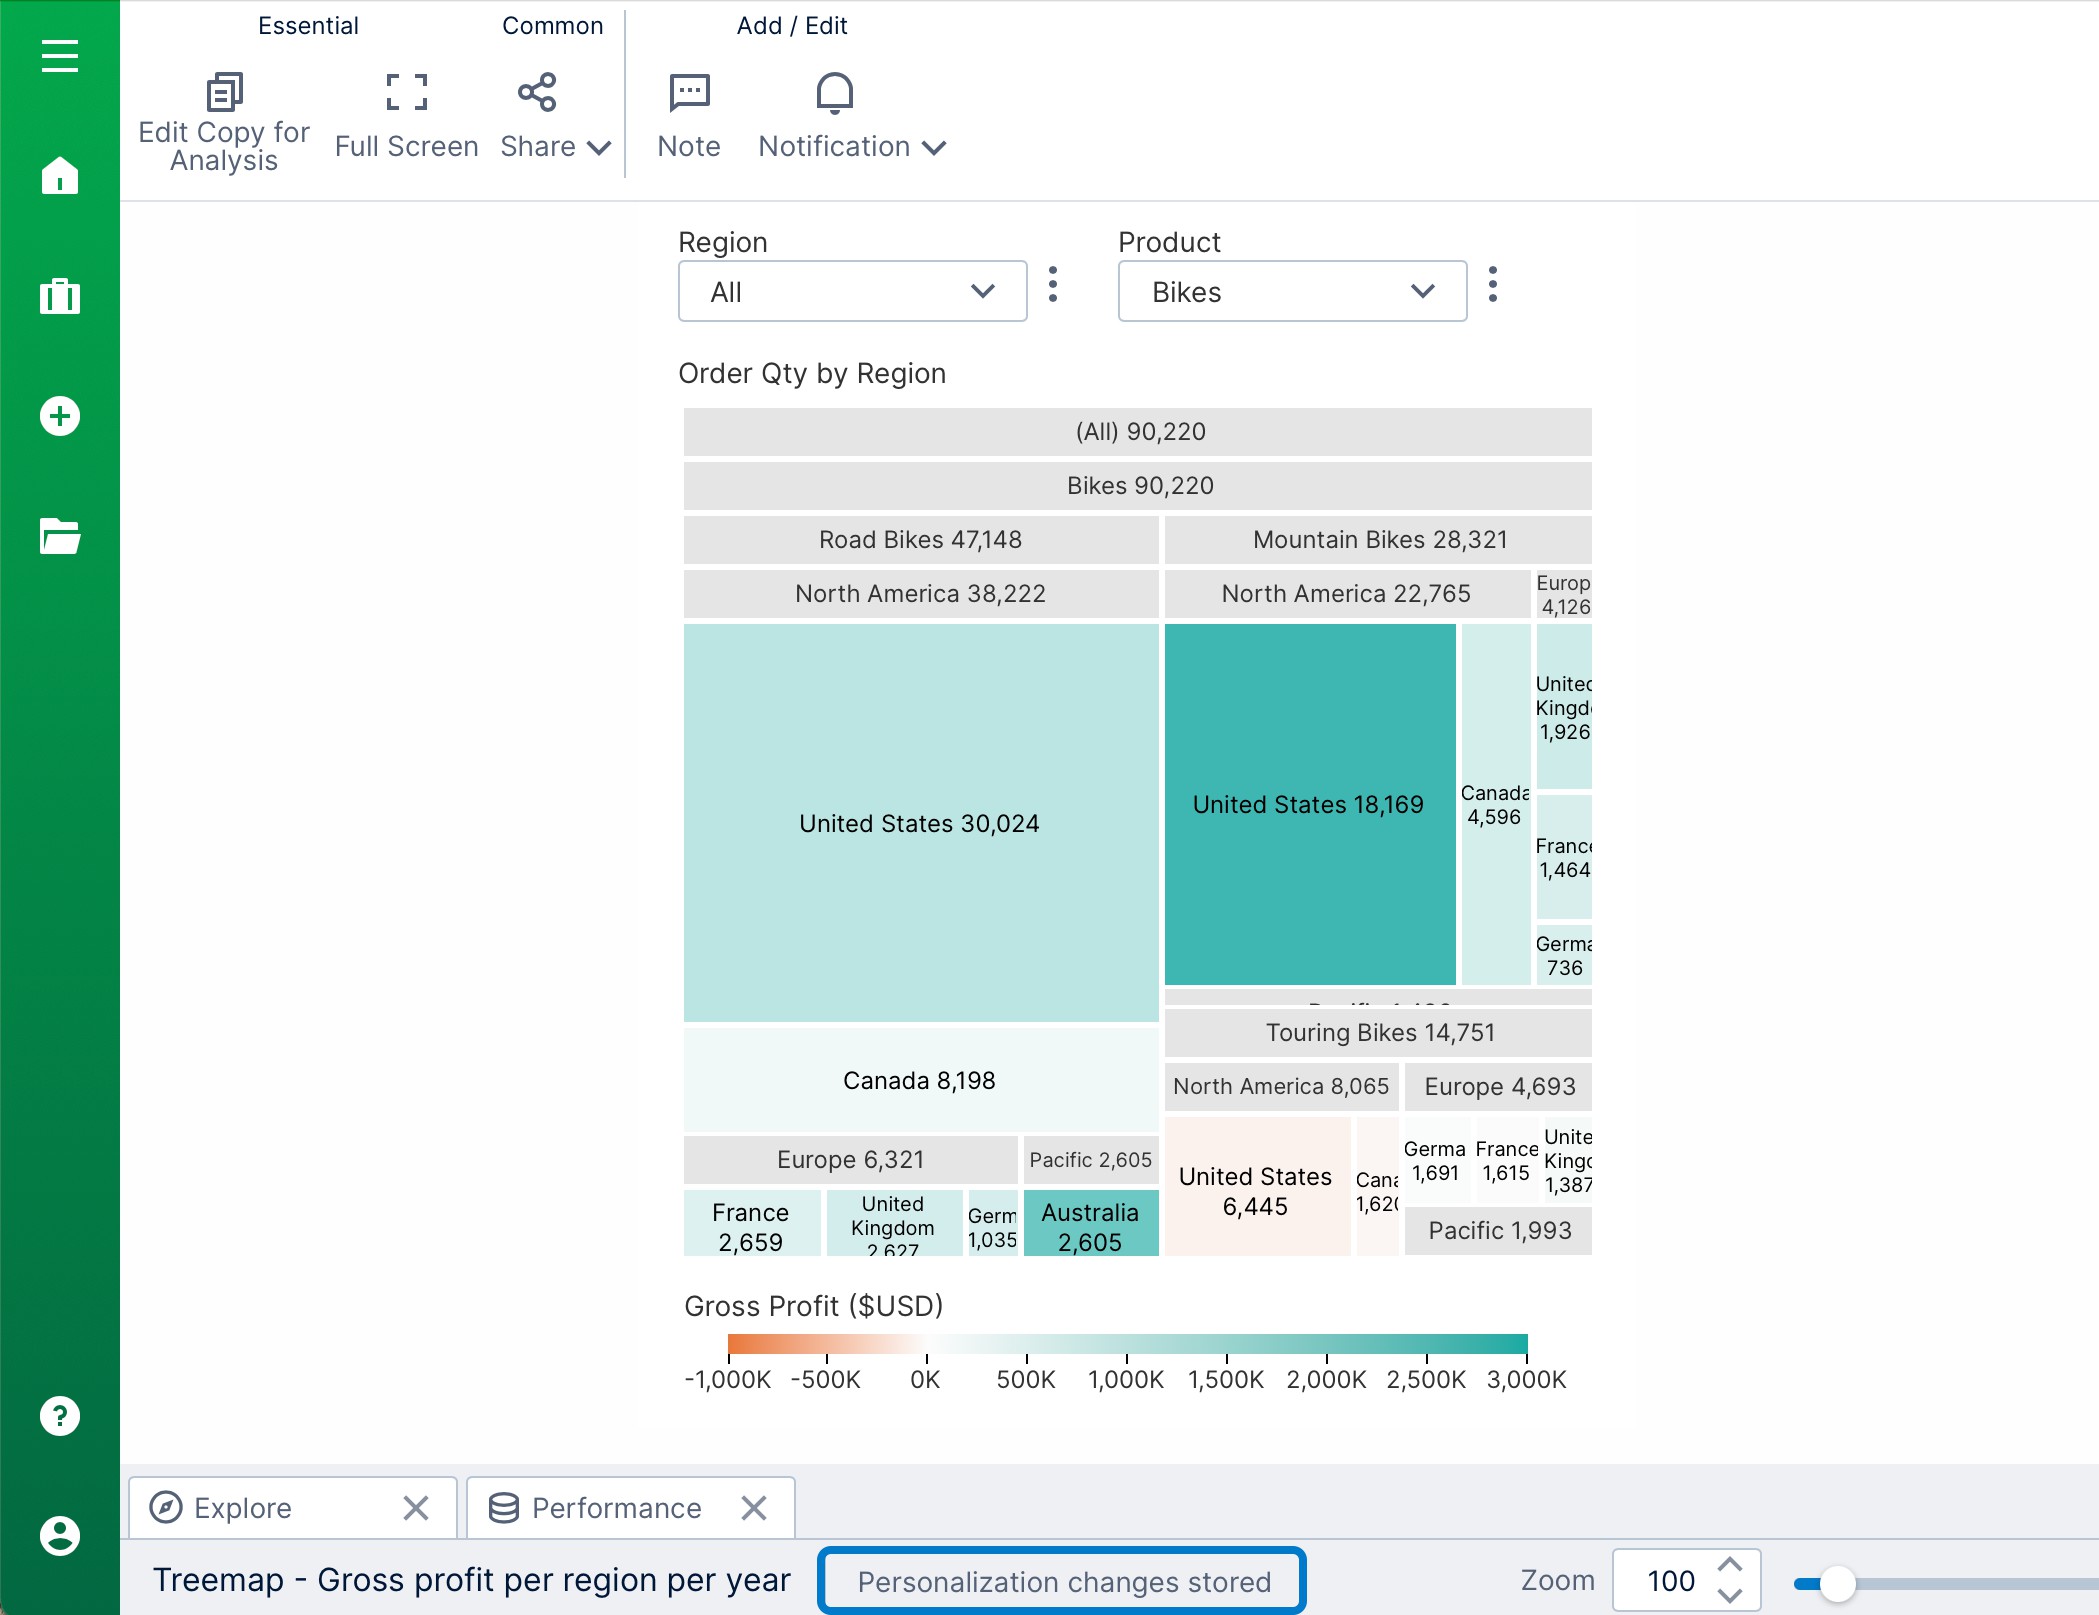Open the Region filter dropdown showing All
The image size is (2099, 1615).
pos(851,291)
